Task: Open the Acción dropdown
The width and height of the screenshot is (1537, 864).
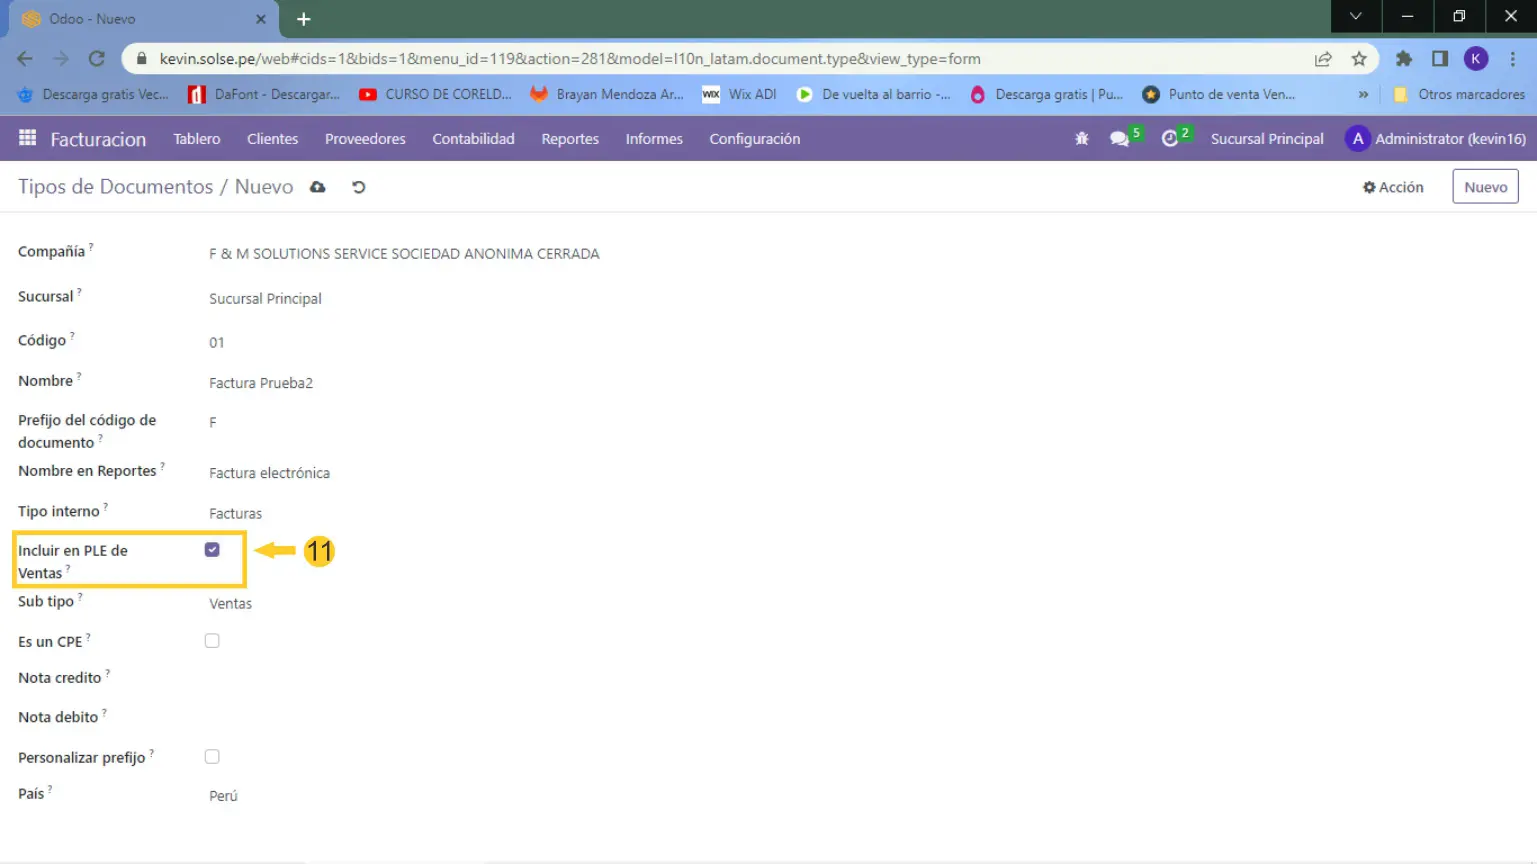Action: (1393, 187)
